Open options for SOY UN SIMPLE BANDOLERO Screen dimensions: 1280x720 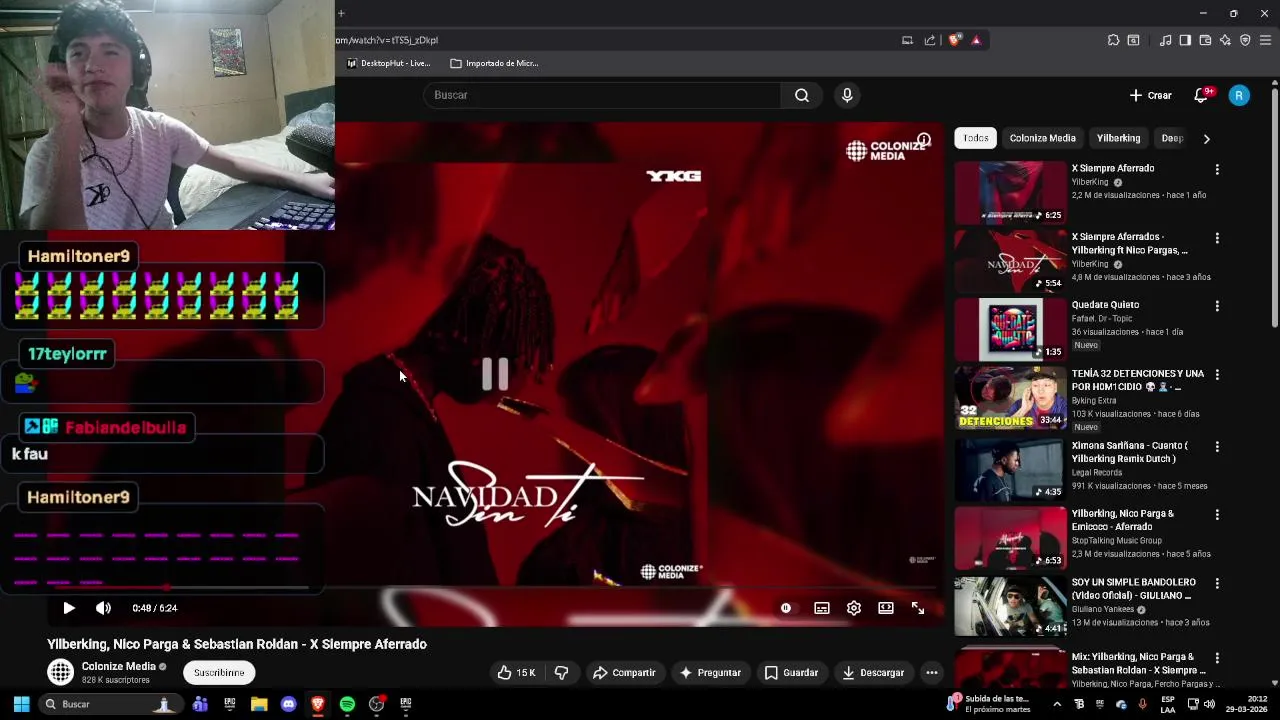1217,583
